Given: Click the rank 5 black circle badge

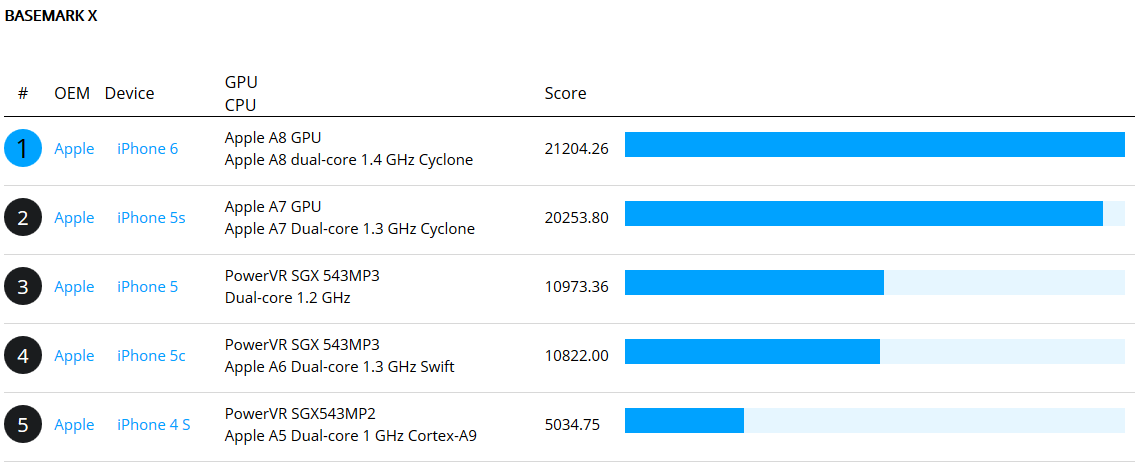Looking at the screenshot, I should [22, 425].
